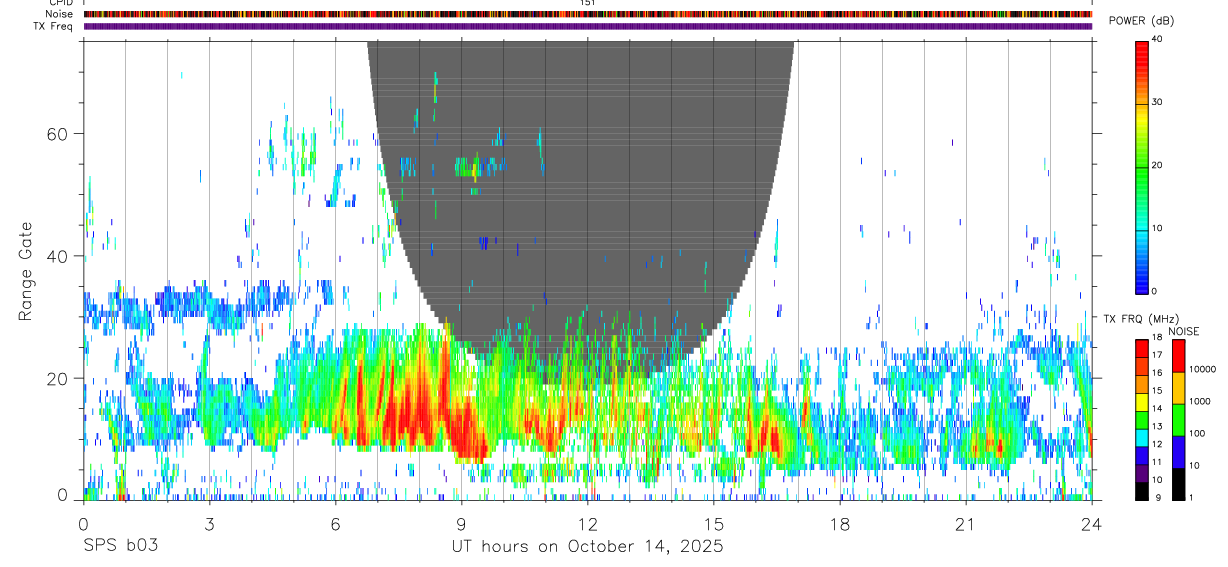The height and width of the screenshot is (567, 1228).
Task: Click the purple TX frequency strip above the plot
Action: [x=588, y=26]
